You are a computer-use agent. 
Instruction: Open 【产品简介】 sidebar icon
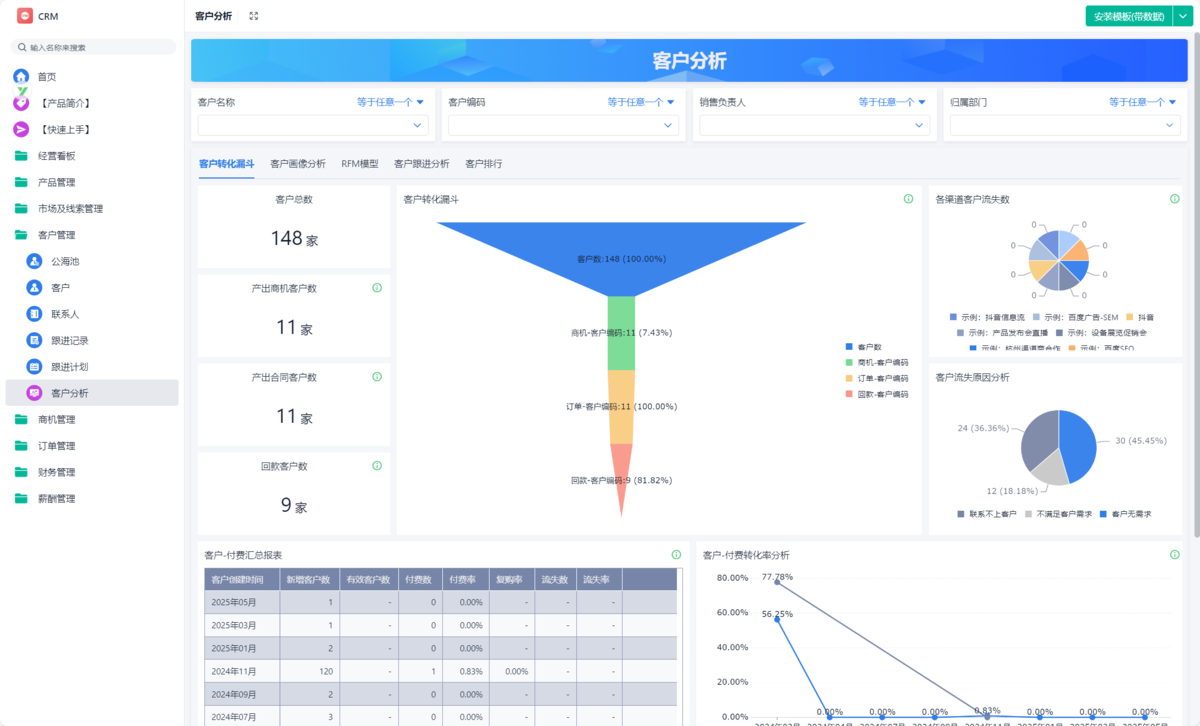click(21, 103)
